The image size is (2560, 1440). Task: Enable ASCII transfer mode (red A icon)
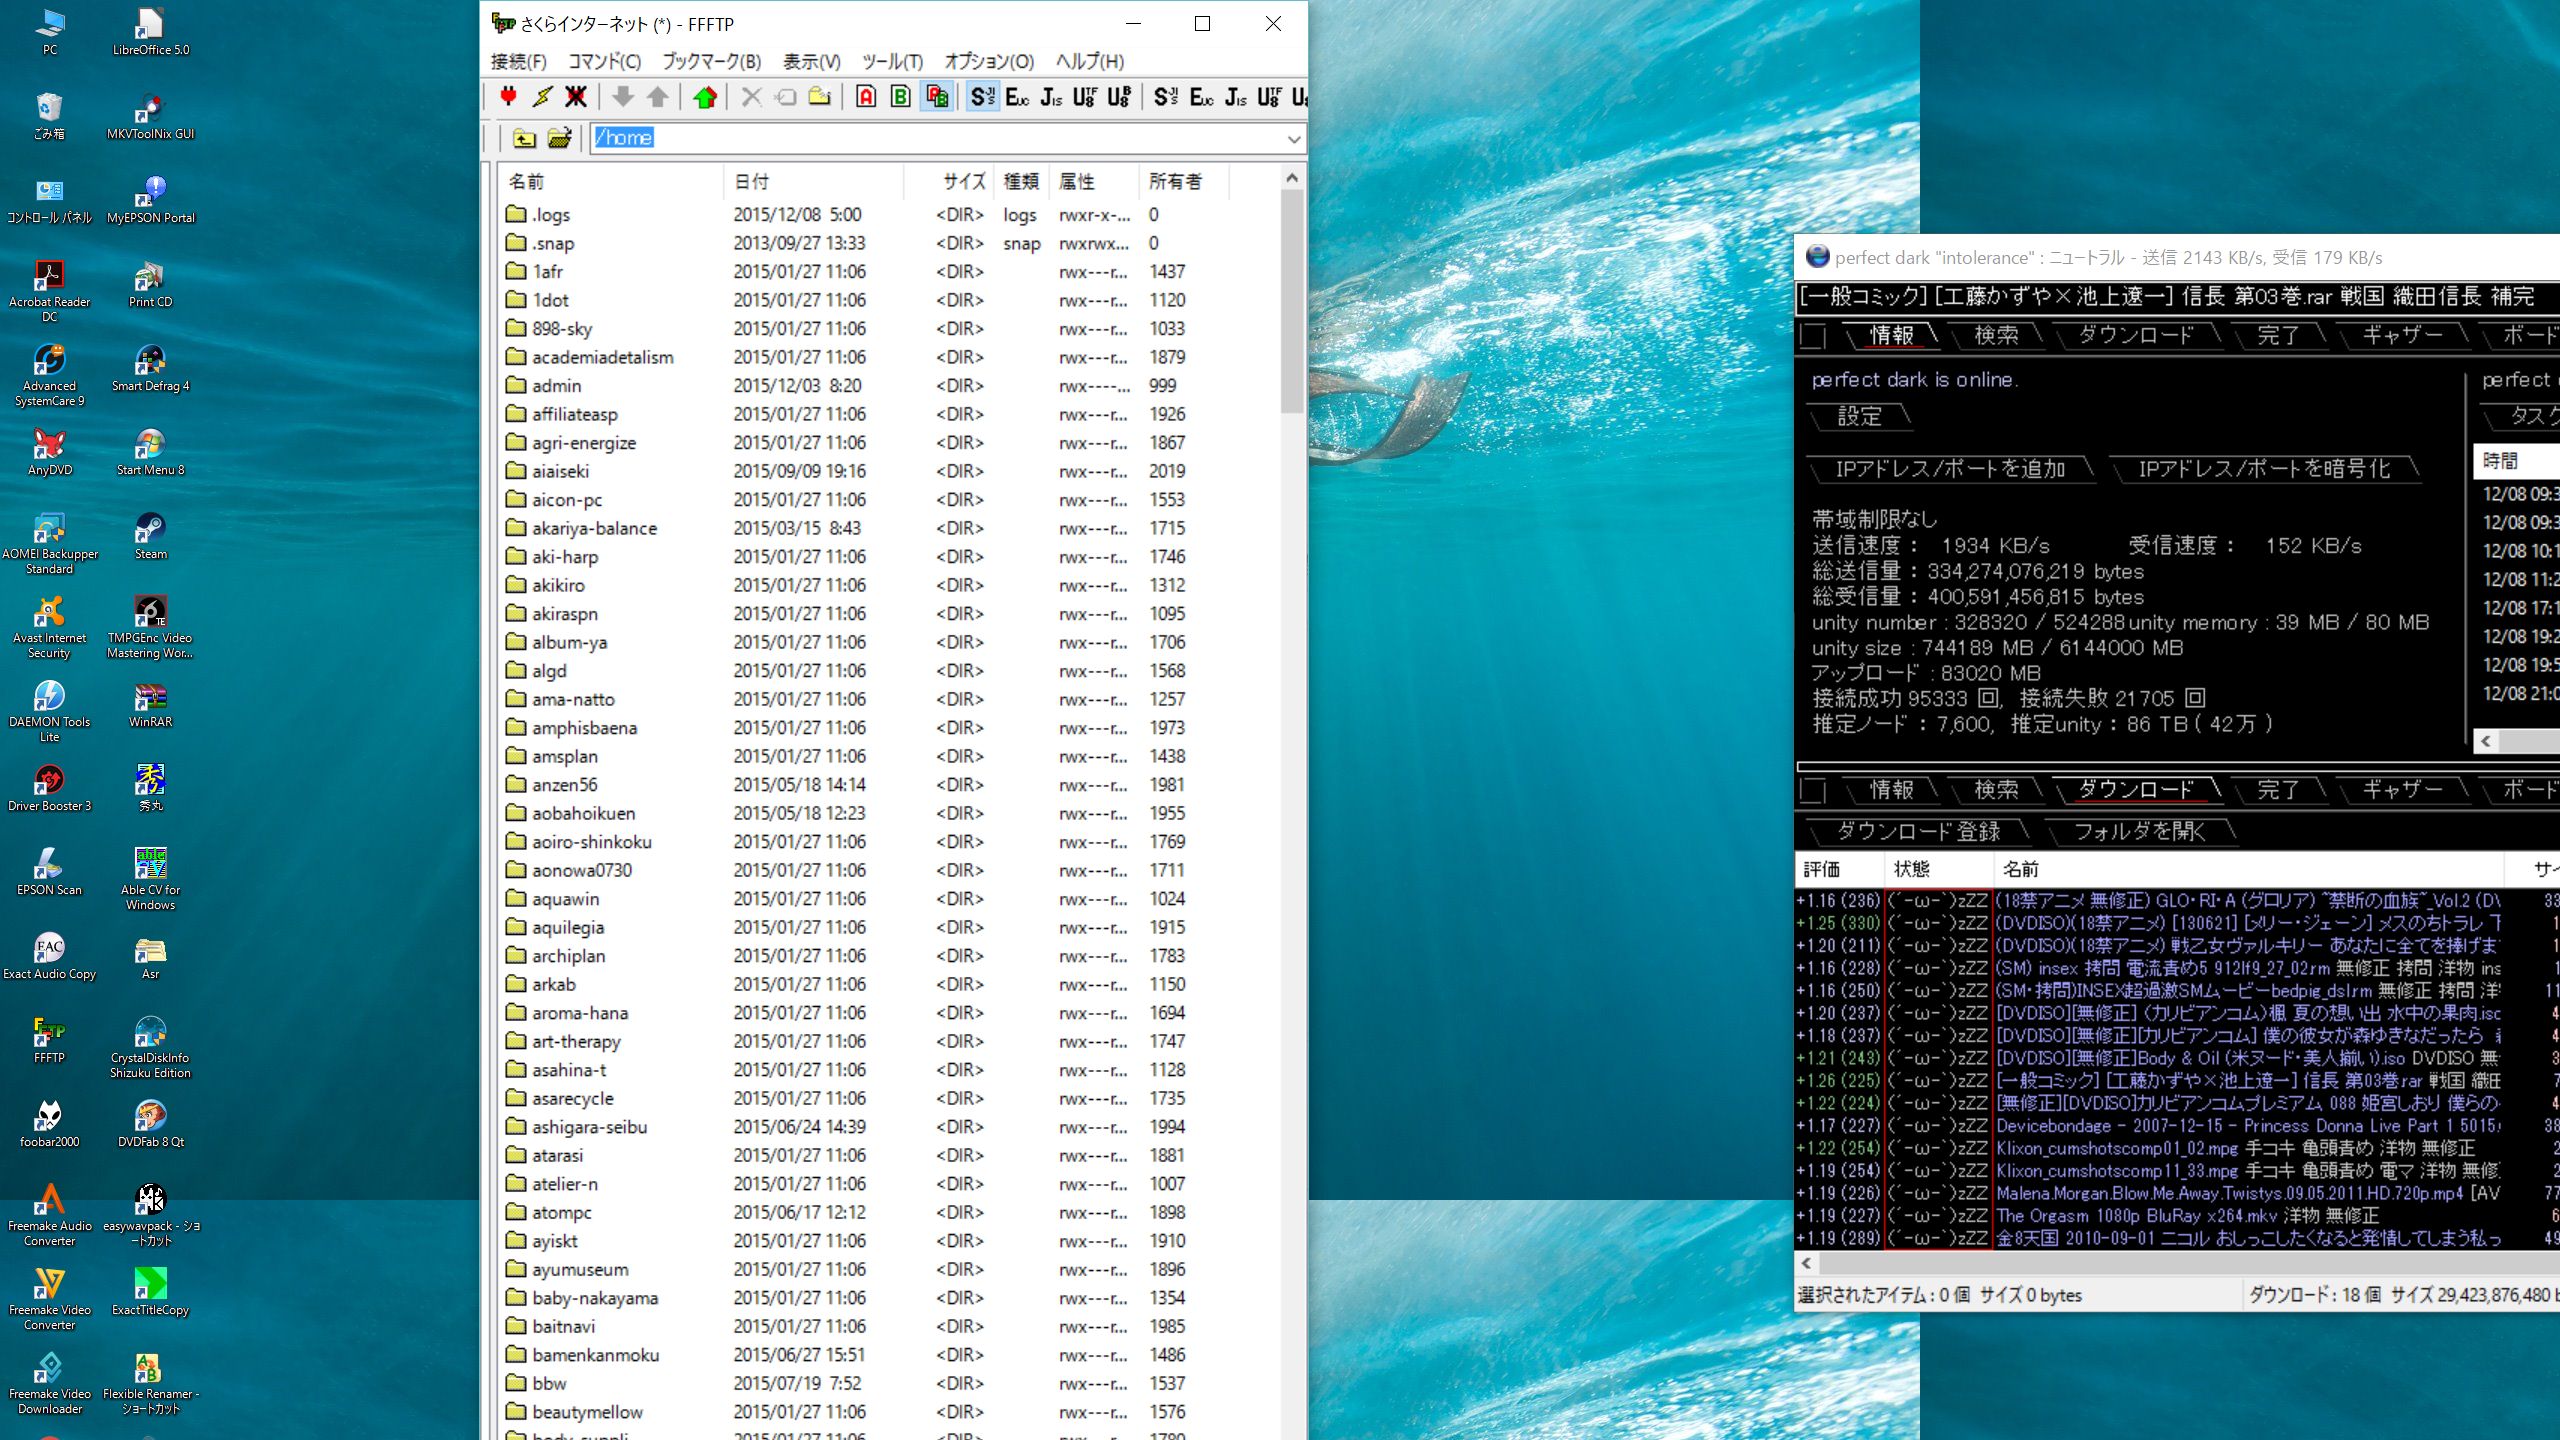867,97
